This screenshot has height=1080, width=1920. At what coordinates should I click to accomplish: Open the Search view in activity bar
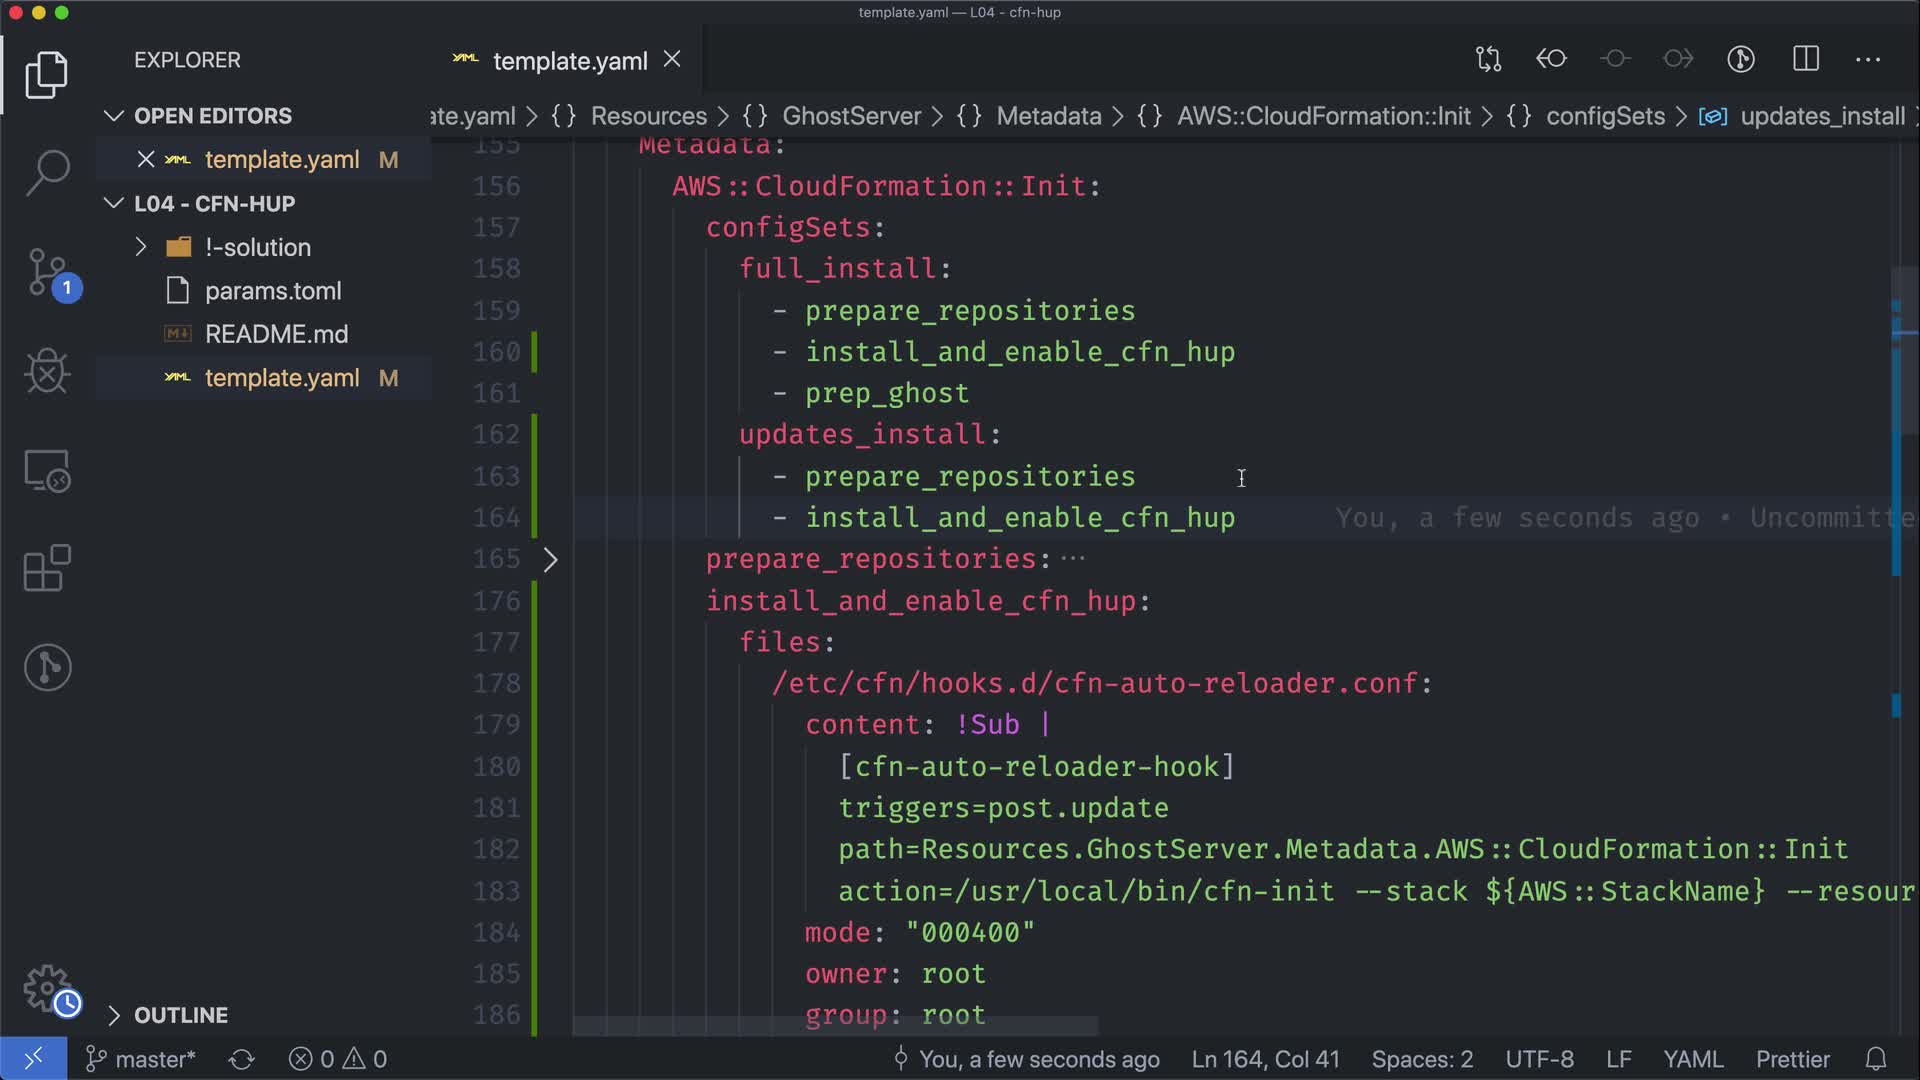point(47,172)
